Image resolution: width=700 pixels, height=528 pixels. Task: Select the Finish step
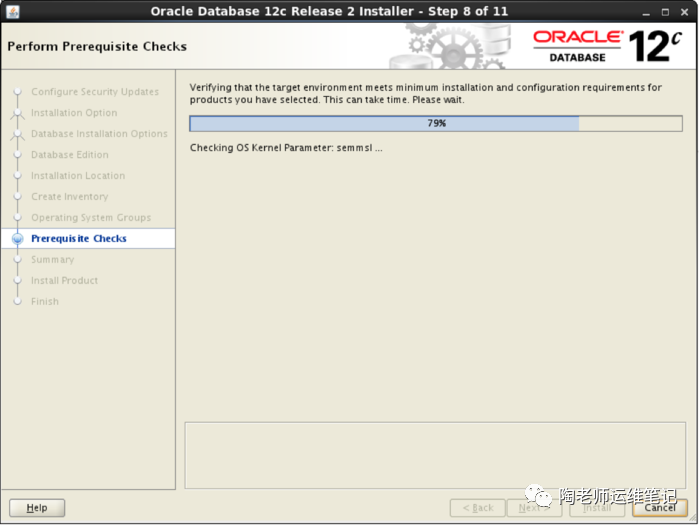45,301
